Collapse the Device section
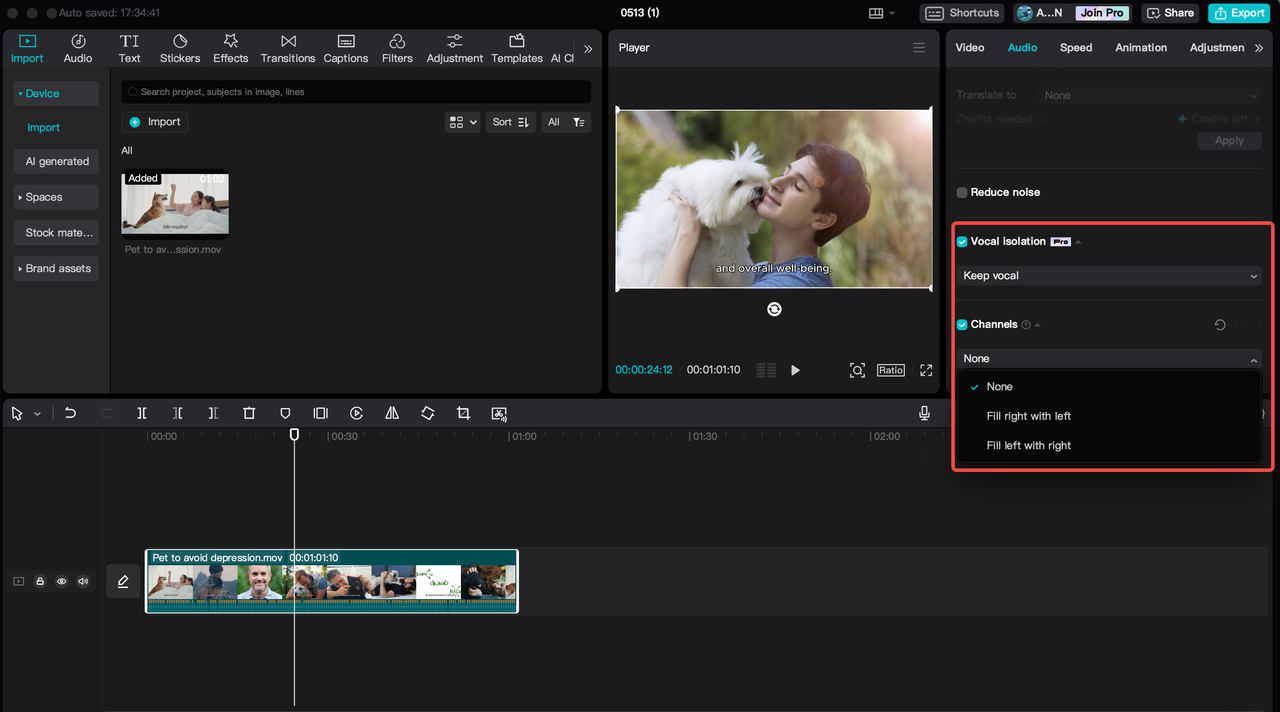 click(x=56, y=93)
